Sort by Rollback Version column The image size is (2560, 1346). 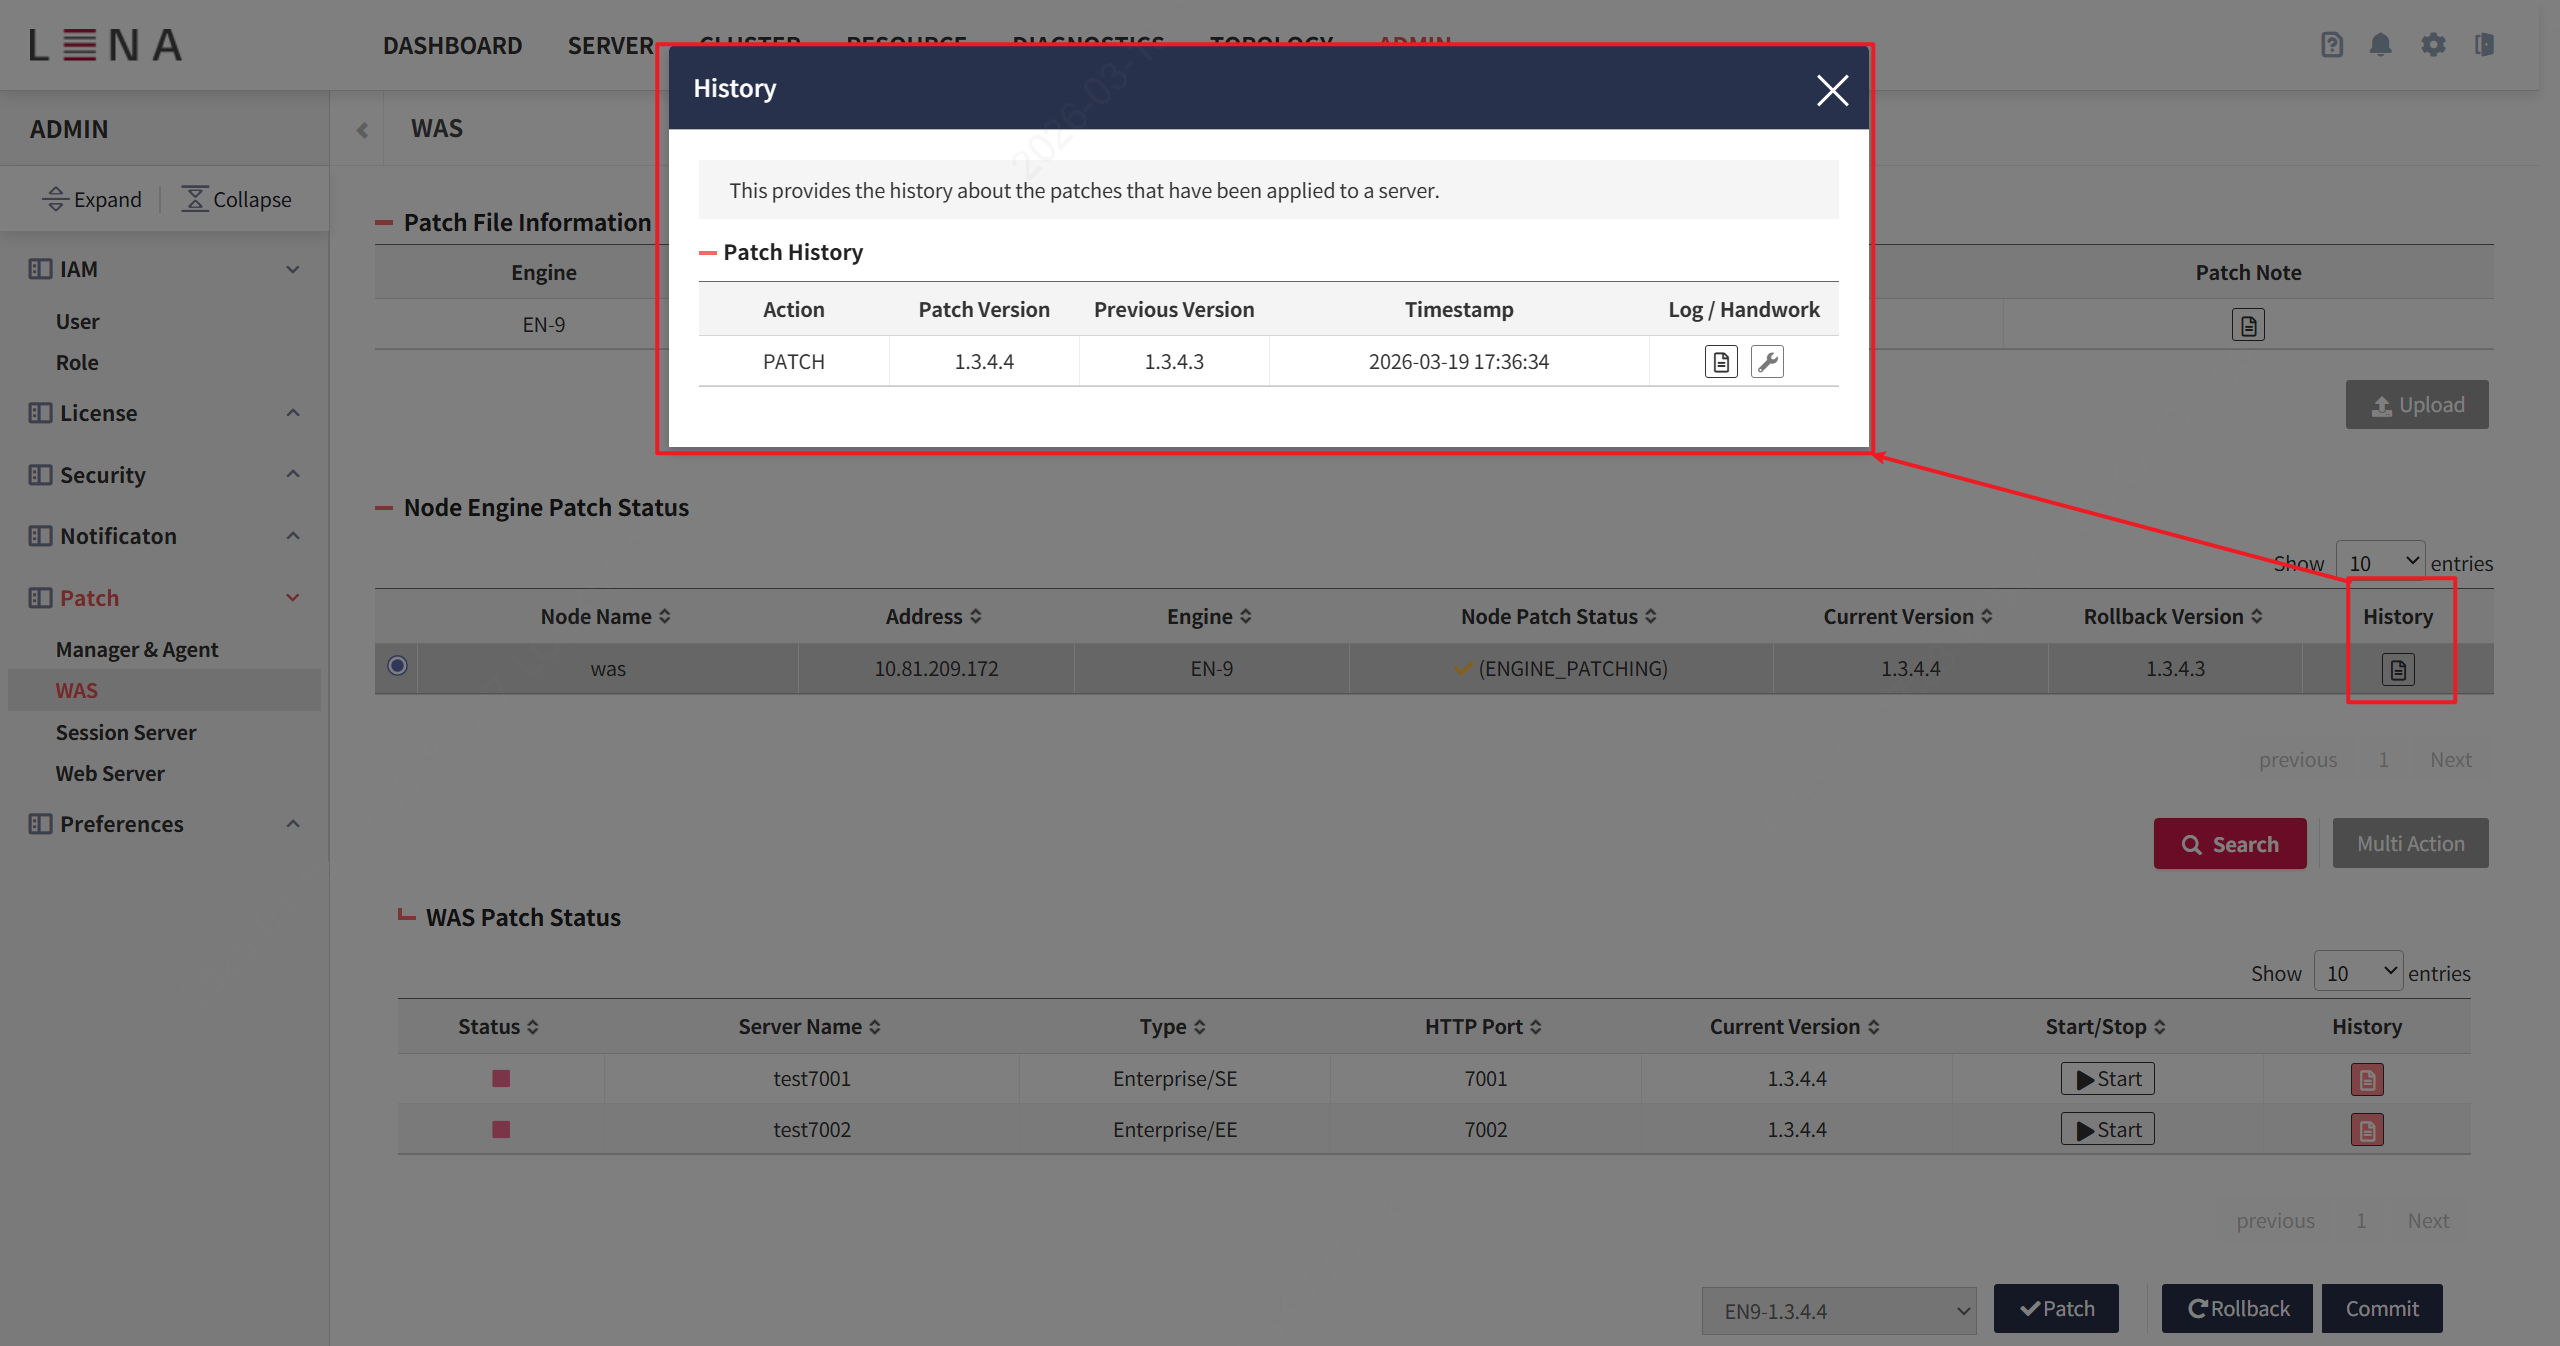click(2172, 617)
